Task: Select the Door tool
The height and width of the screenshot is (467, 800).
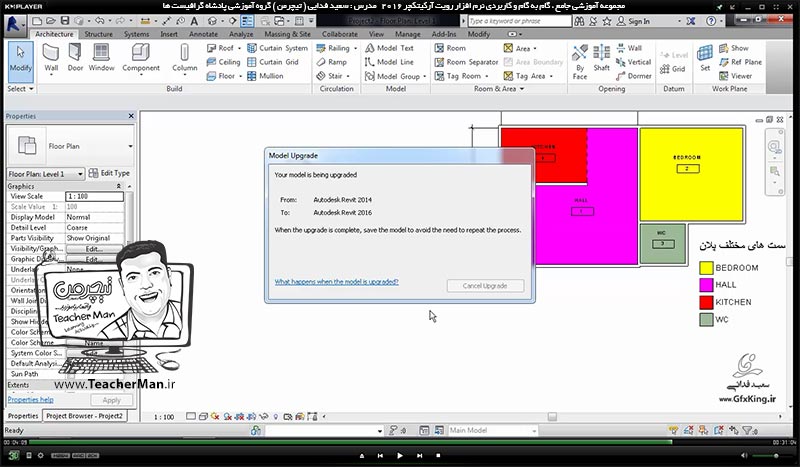Action: coord(75,58)
